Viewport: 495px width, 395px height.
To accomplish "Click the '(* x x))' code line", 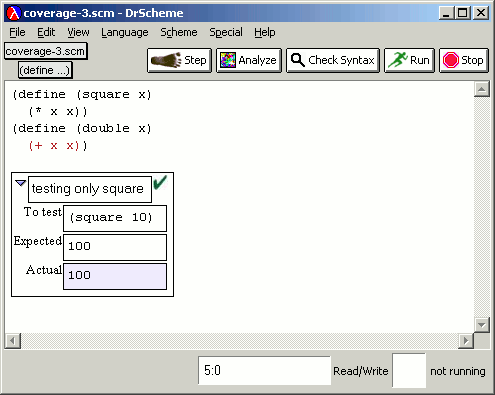I will click(58, 112).
